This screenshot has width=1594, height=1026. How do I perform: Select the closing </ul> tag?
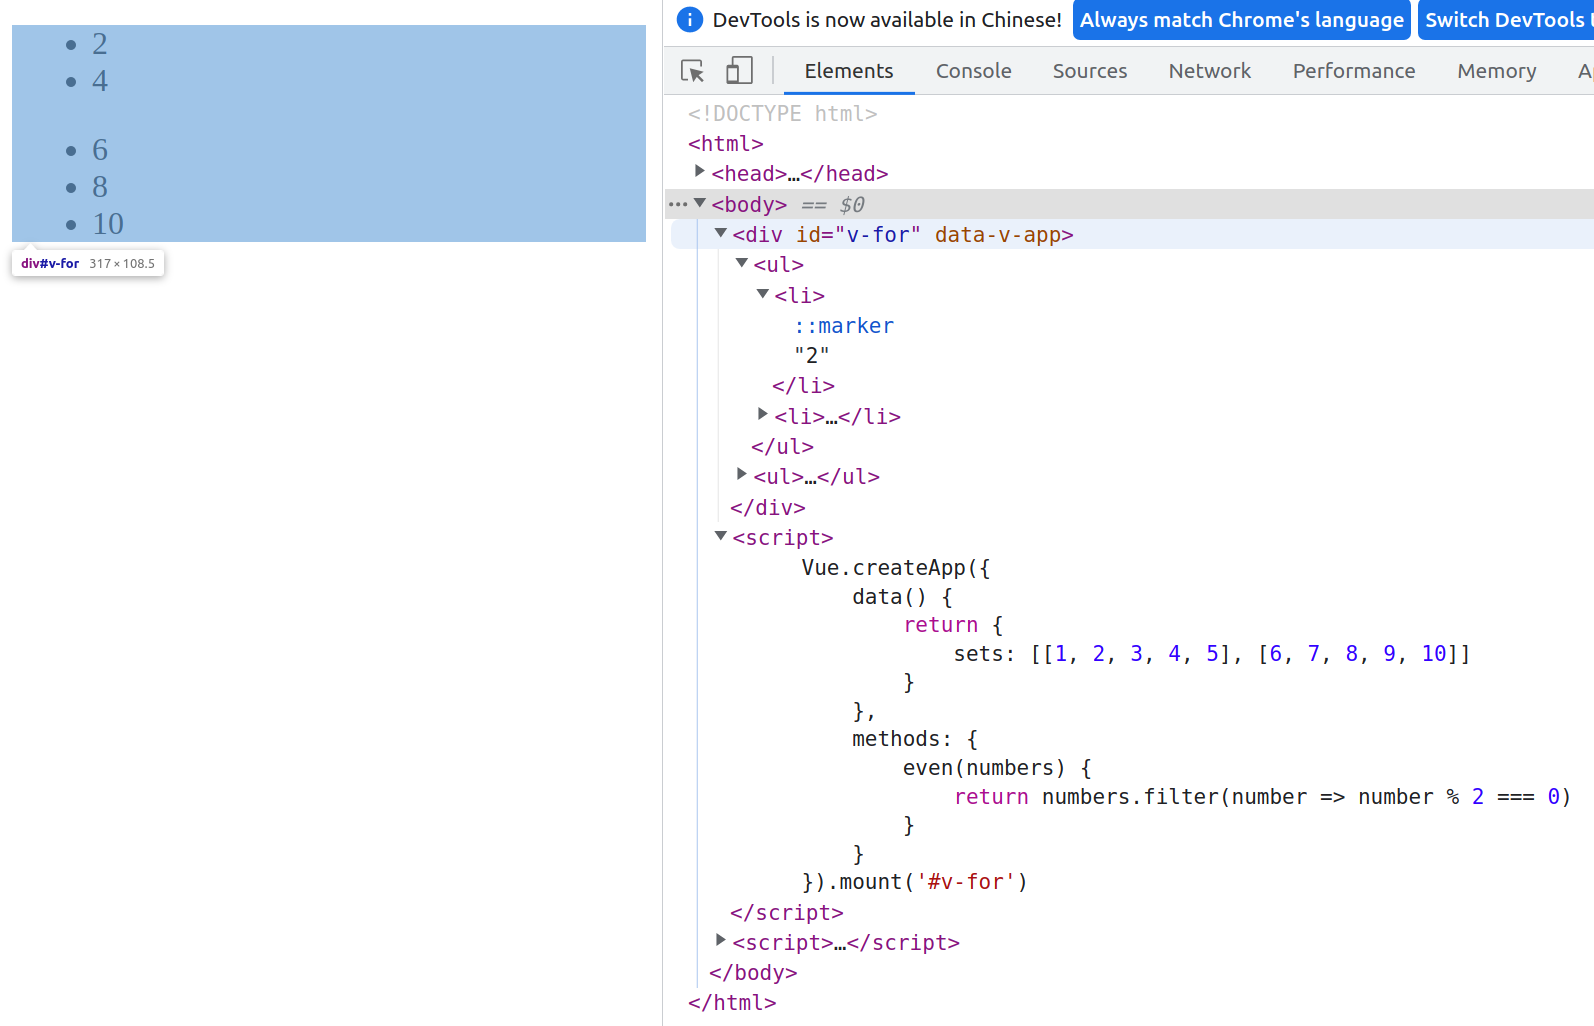782,447
